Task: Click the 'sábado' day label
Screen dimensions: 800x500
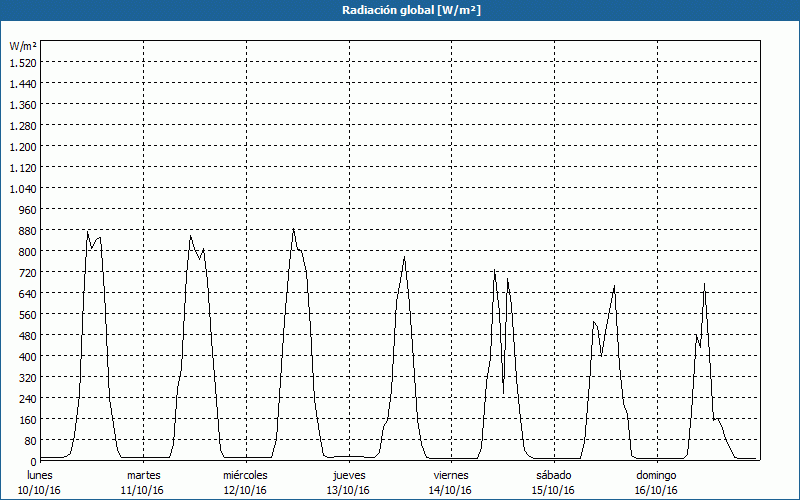Action: (553, 475)
